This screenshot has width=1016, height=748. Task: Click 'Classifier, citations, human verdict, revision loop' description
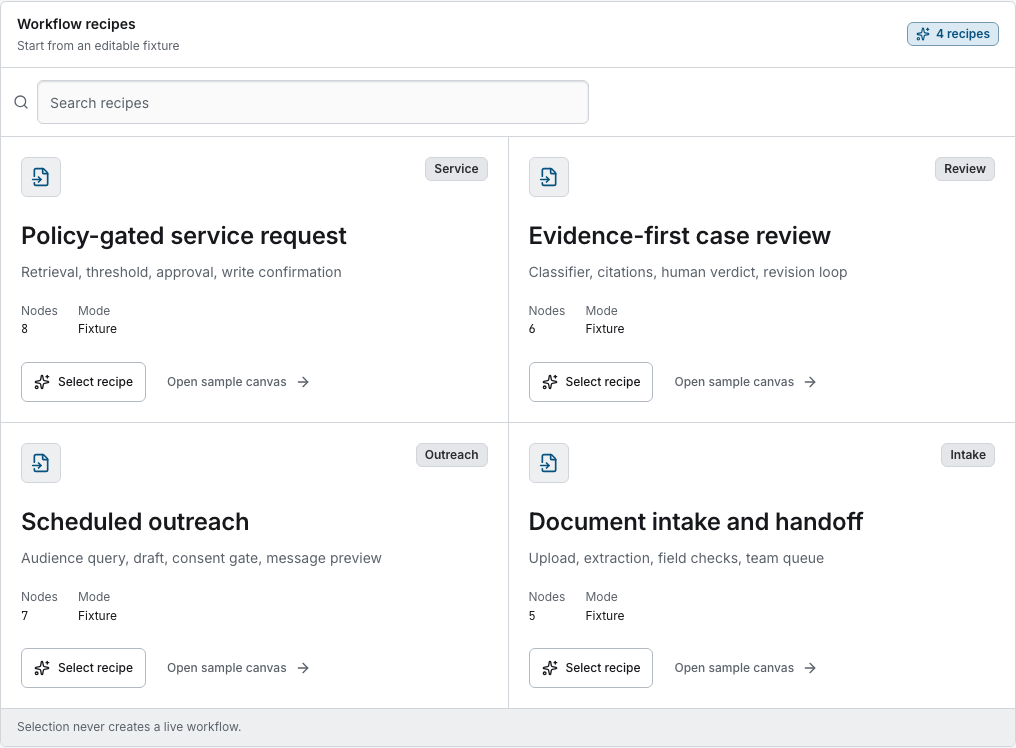688,272
